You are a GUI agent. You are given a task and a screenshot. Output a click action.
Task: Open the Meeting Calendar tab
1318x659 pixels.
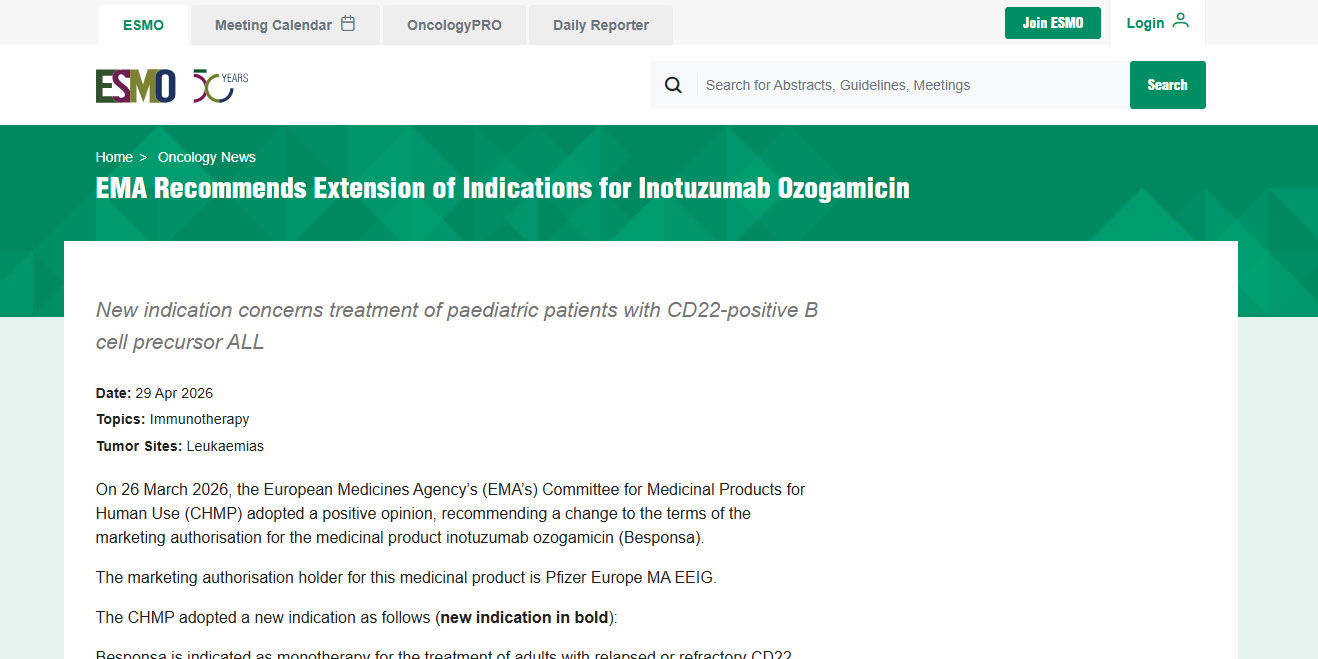point(273,25)
